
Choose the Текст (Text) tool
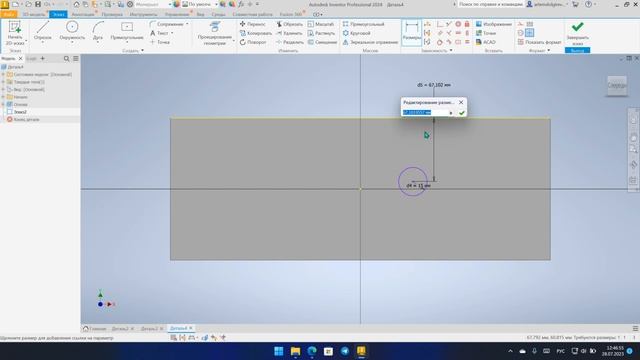(x=159, y=33)
